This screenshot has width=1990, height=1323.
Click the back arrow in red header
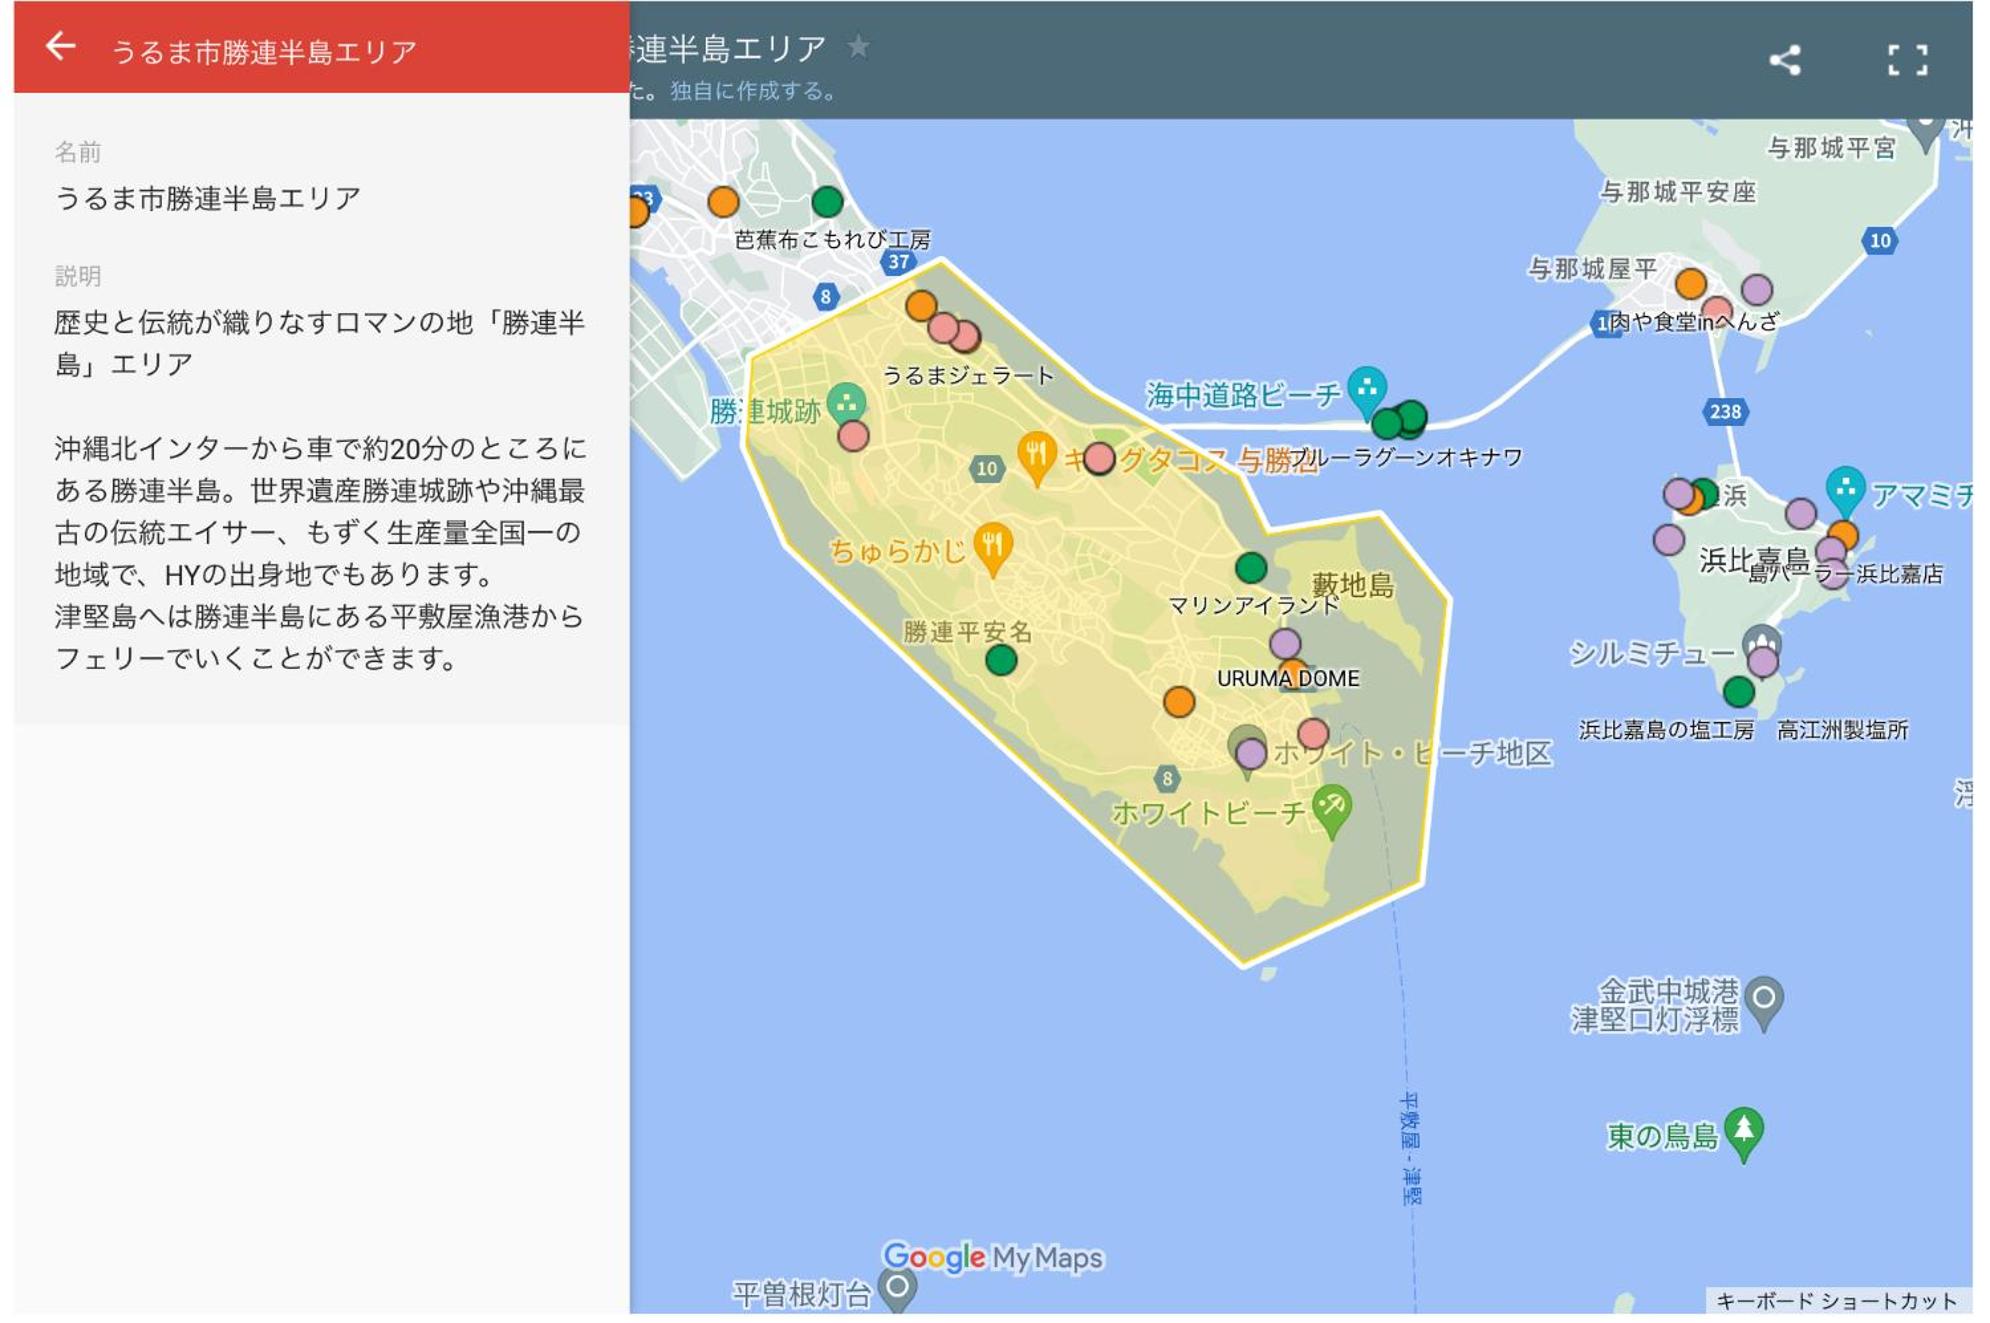[x=60, y=46]
